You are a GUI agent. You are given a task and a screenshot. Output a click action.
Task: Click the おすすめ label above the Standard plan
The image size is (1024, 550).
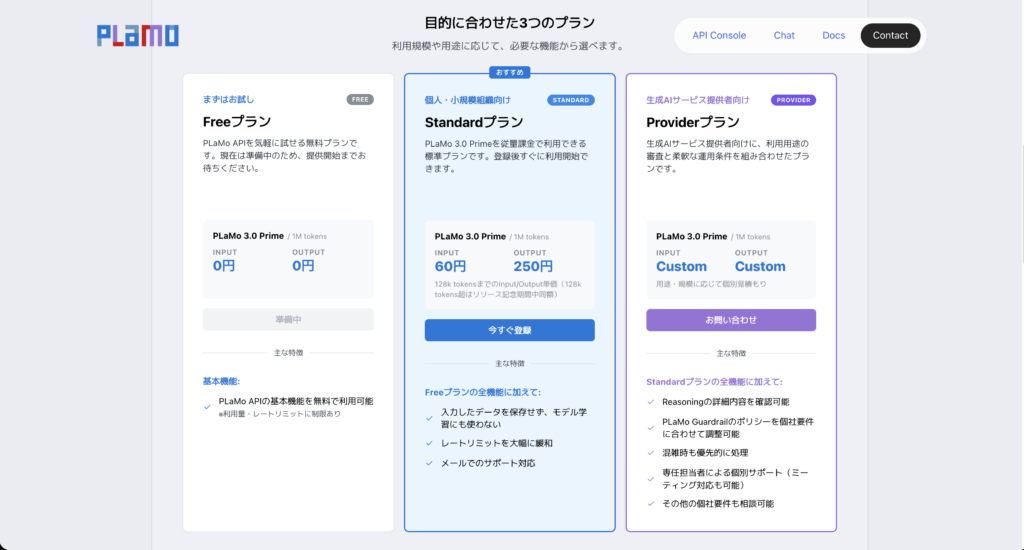pos(509,73)
